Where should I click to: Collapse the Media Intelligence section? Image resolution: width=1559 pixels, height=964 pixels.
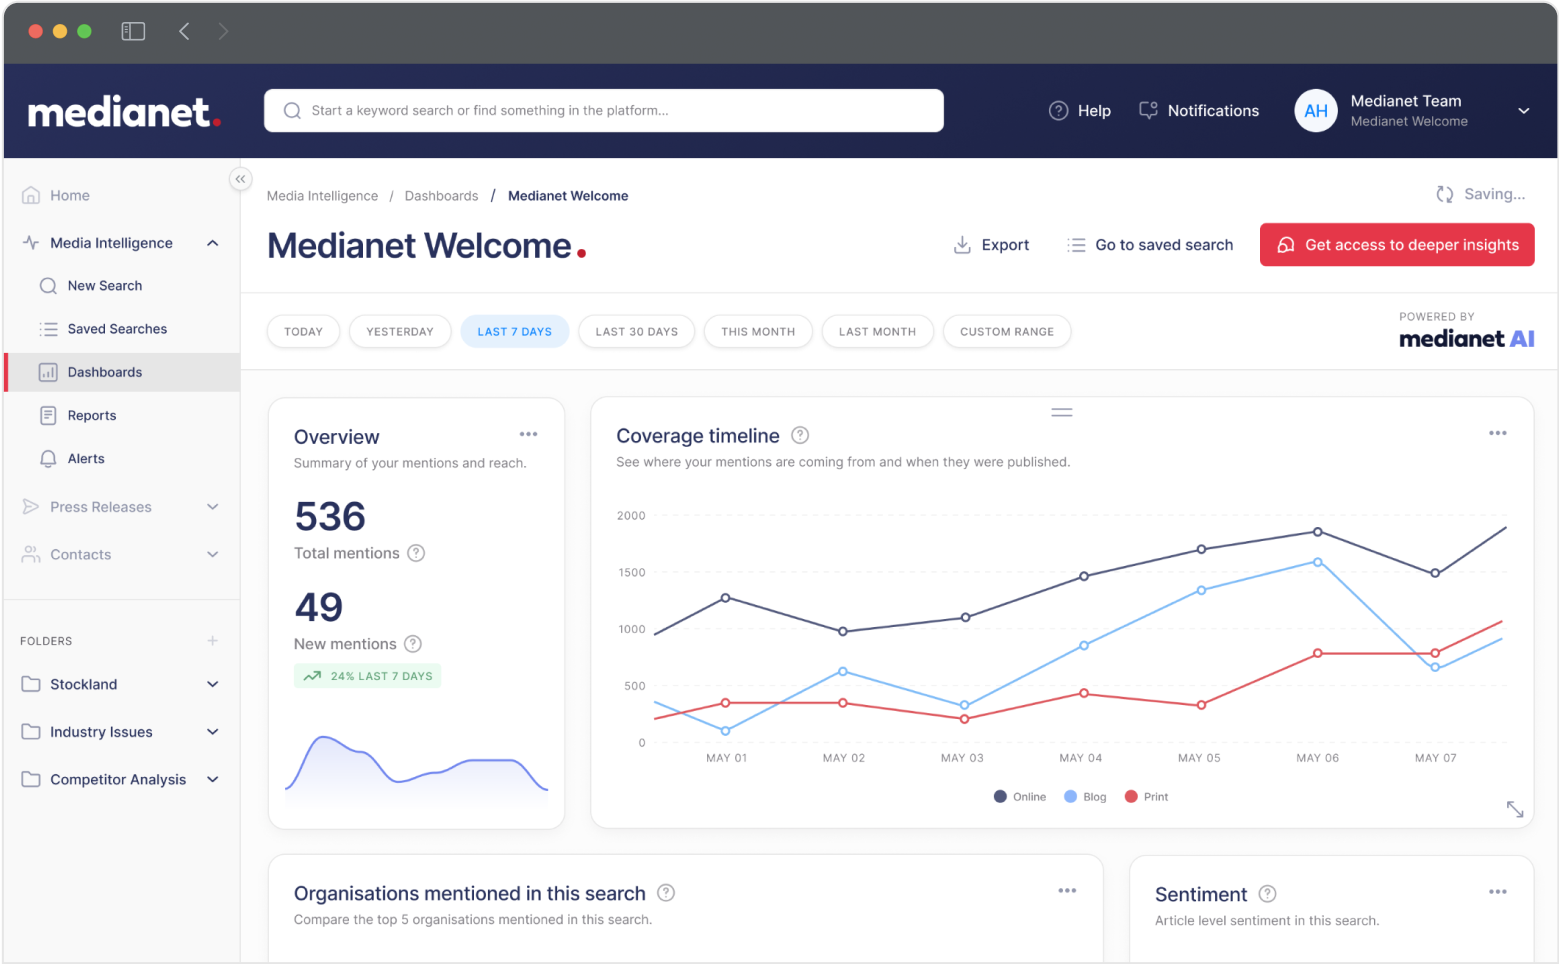tap(212, 242)
